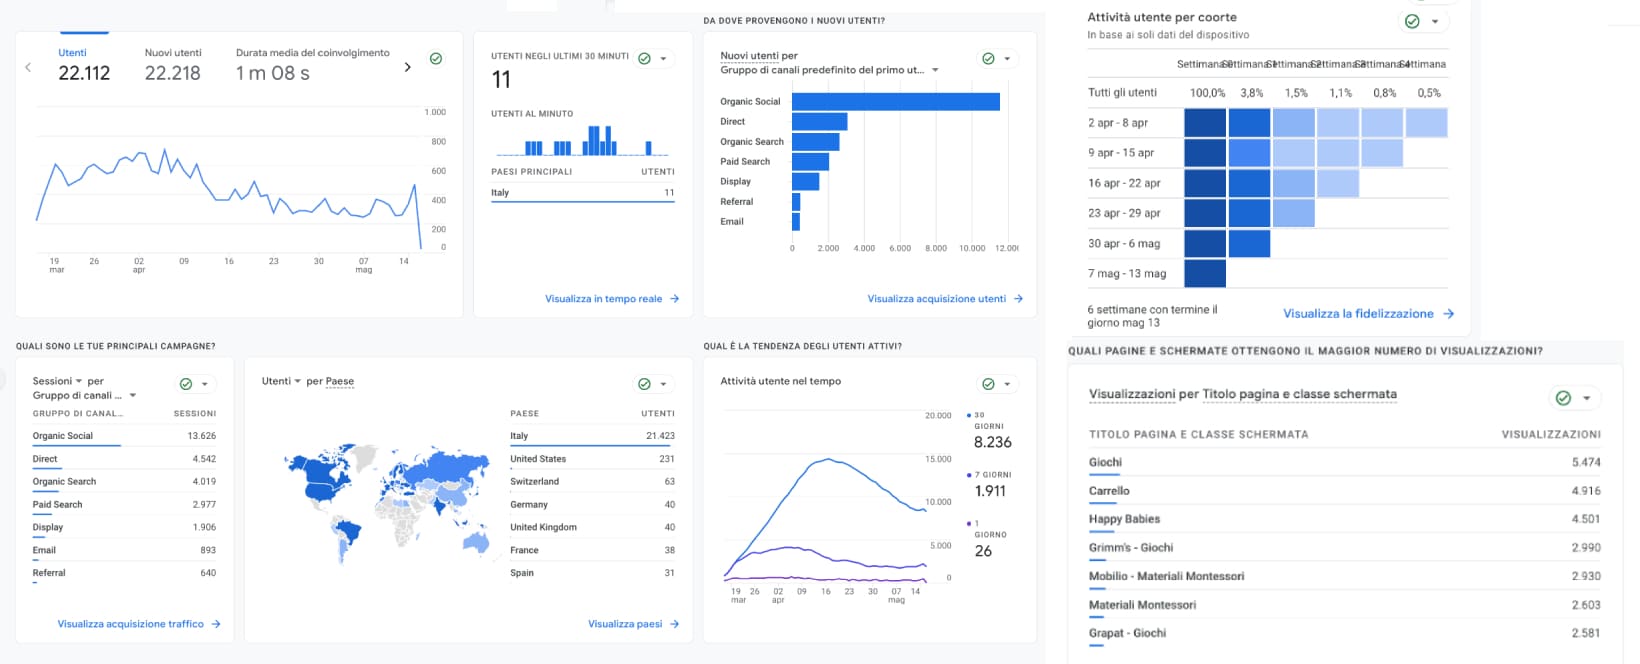Select the Utenti metric tab
Screen dimensions: 1640x664
(84, 66)
